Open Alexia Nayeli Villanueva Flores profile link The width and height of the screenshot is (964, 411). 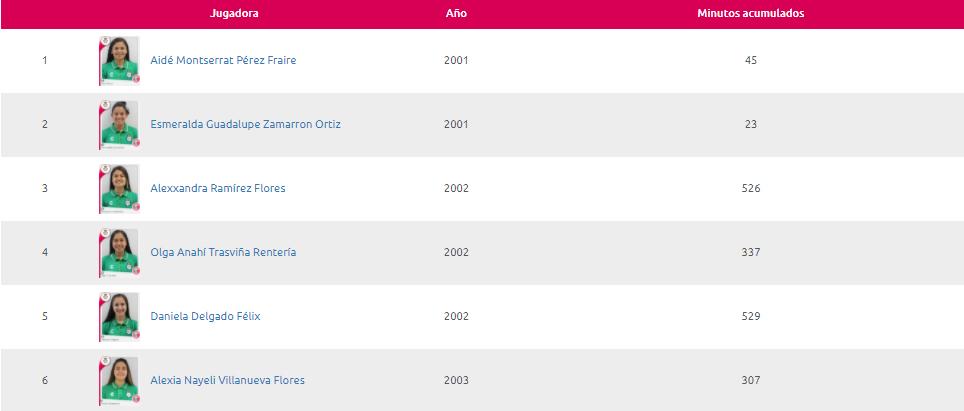coord(227,380)
